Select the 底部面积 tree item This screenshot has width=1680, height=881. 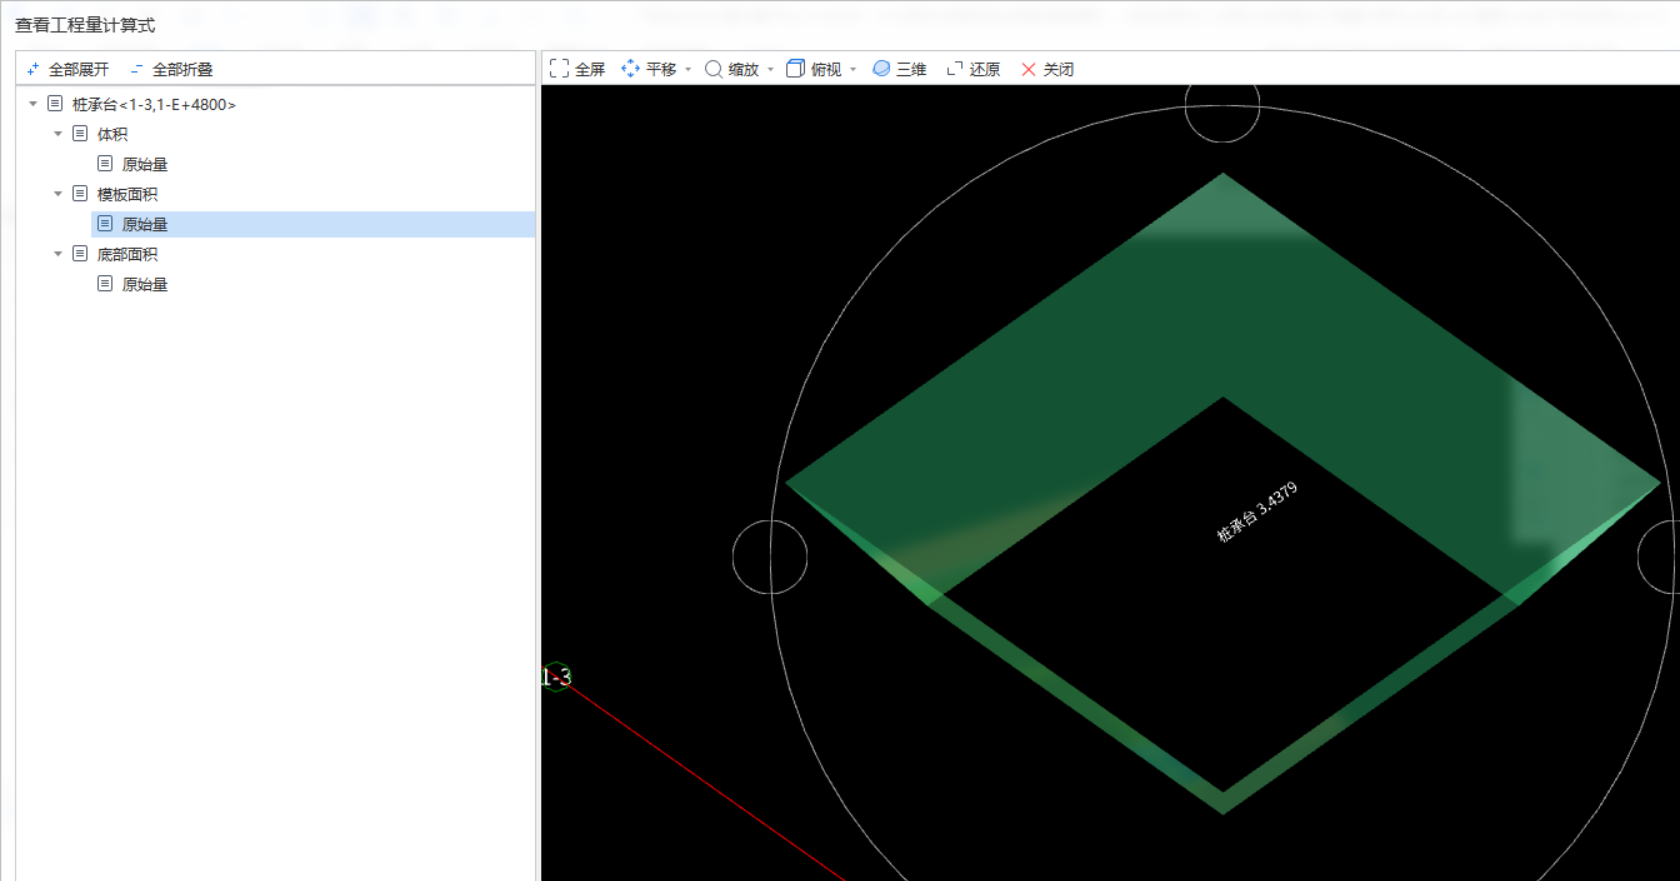[x=127, y=254]
